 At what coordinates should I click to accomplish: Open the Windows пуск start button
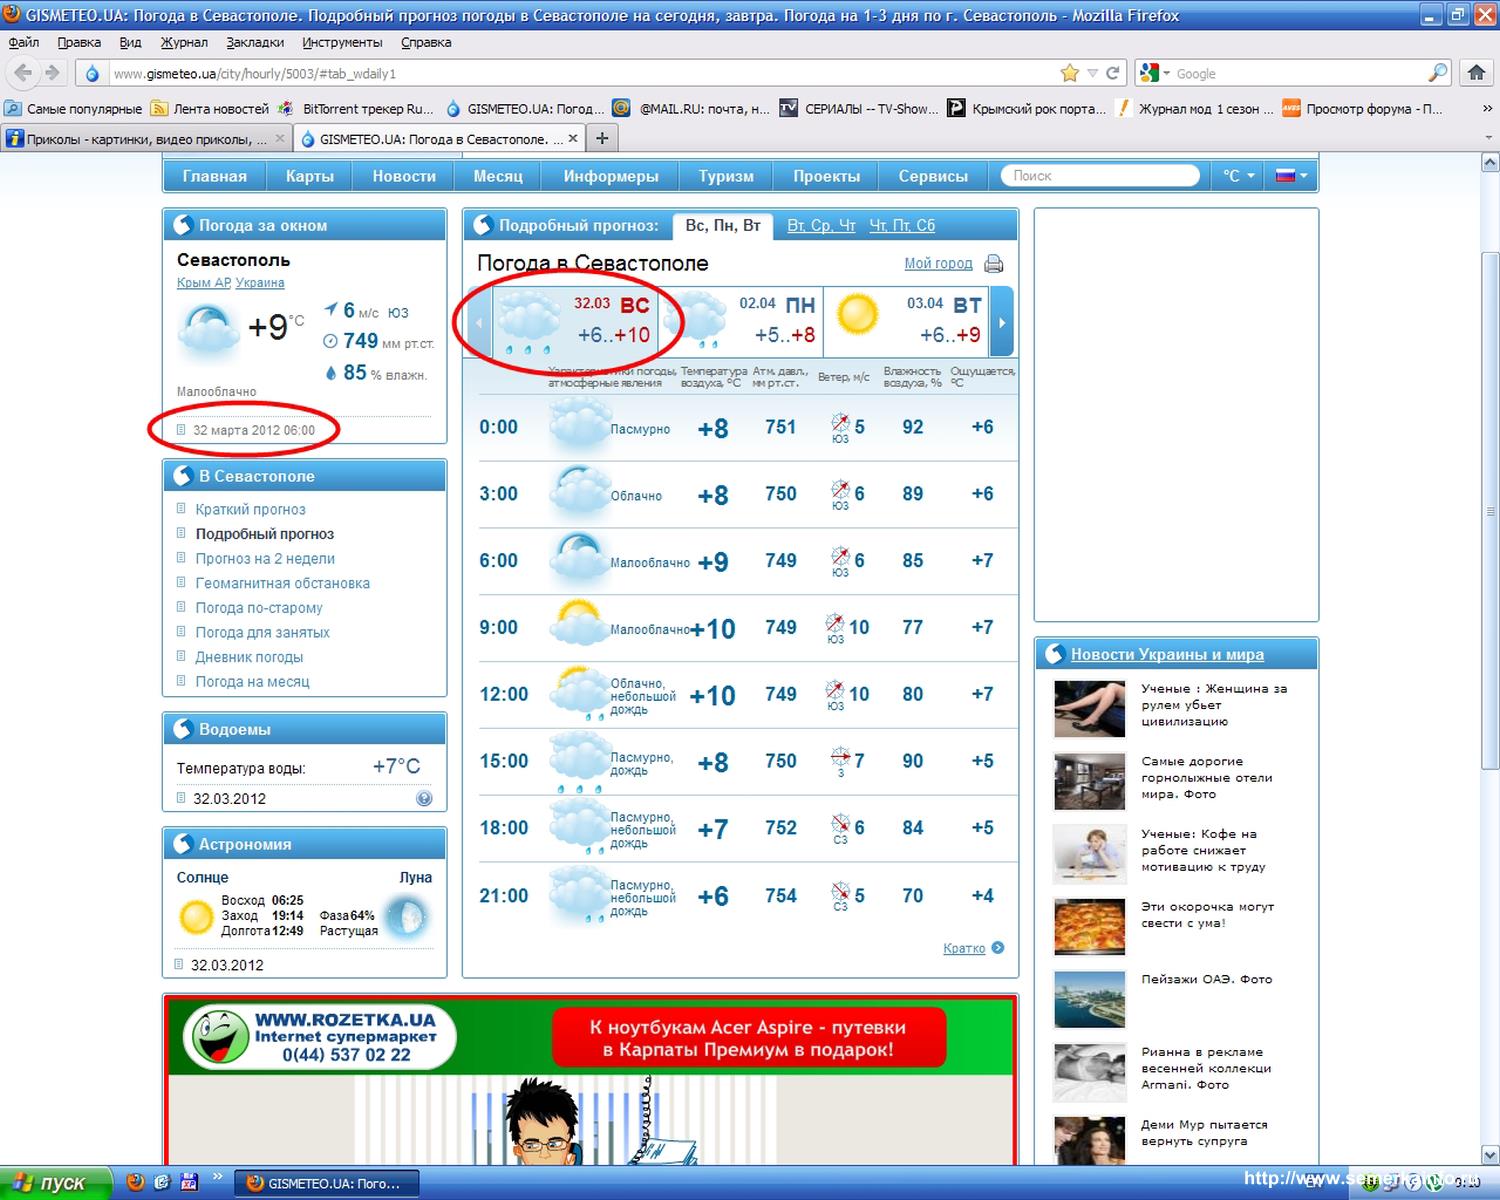(50, 1183)
